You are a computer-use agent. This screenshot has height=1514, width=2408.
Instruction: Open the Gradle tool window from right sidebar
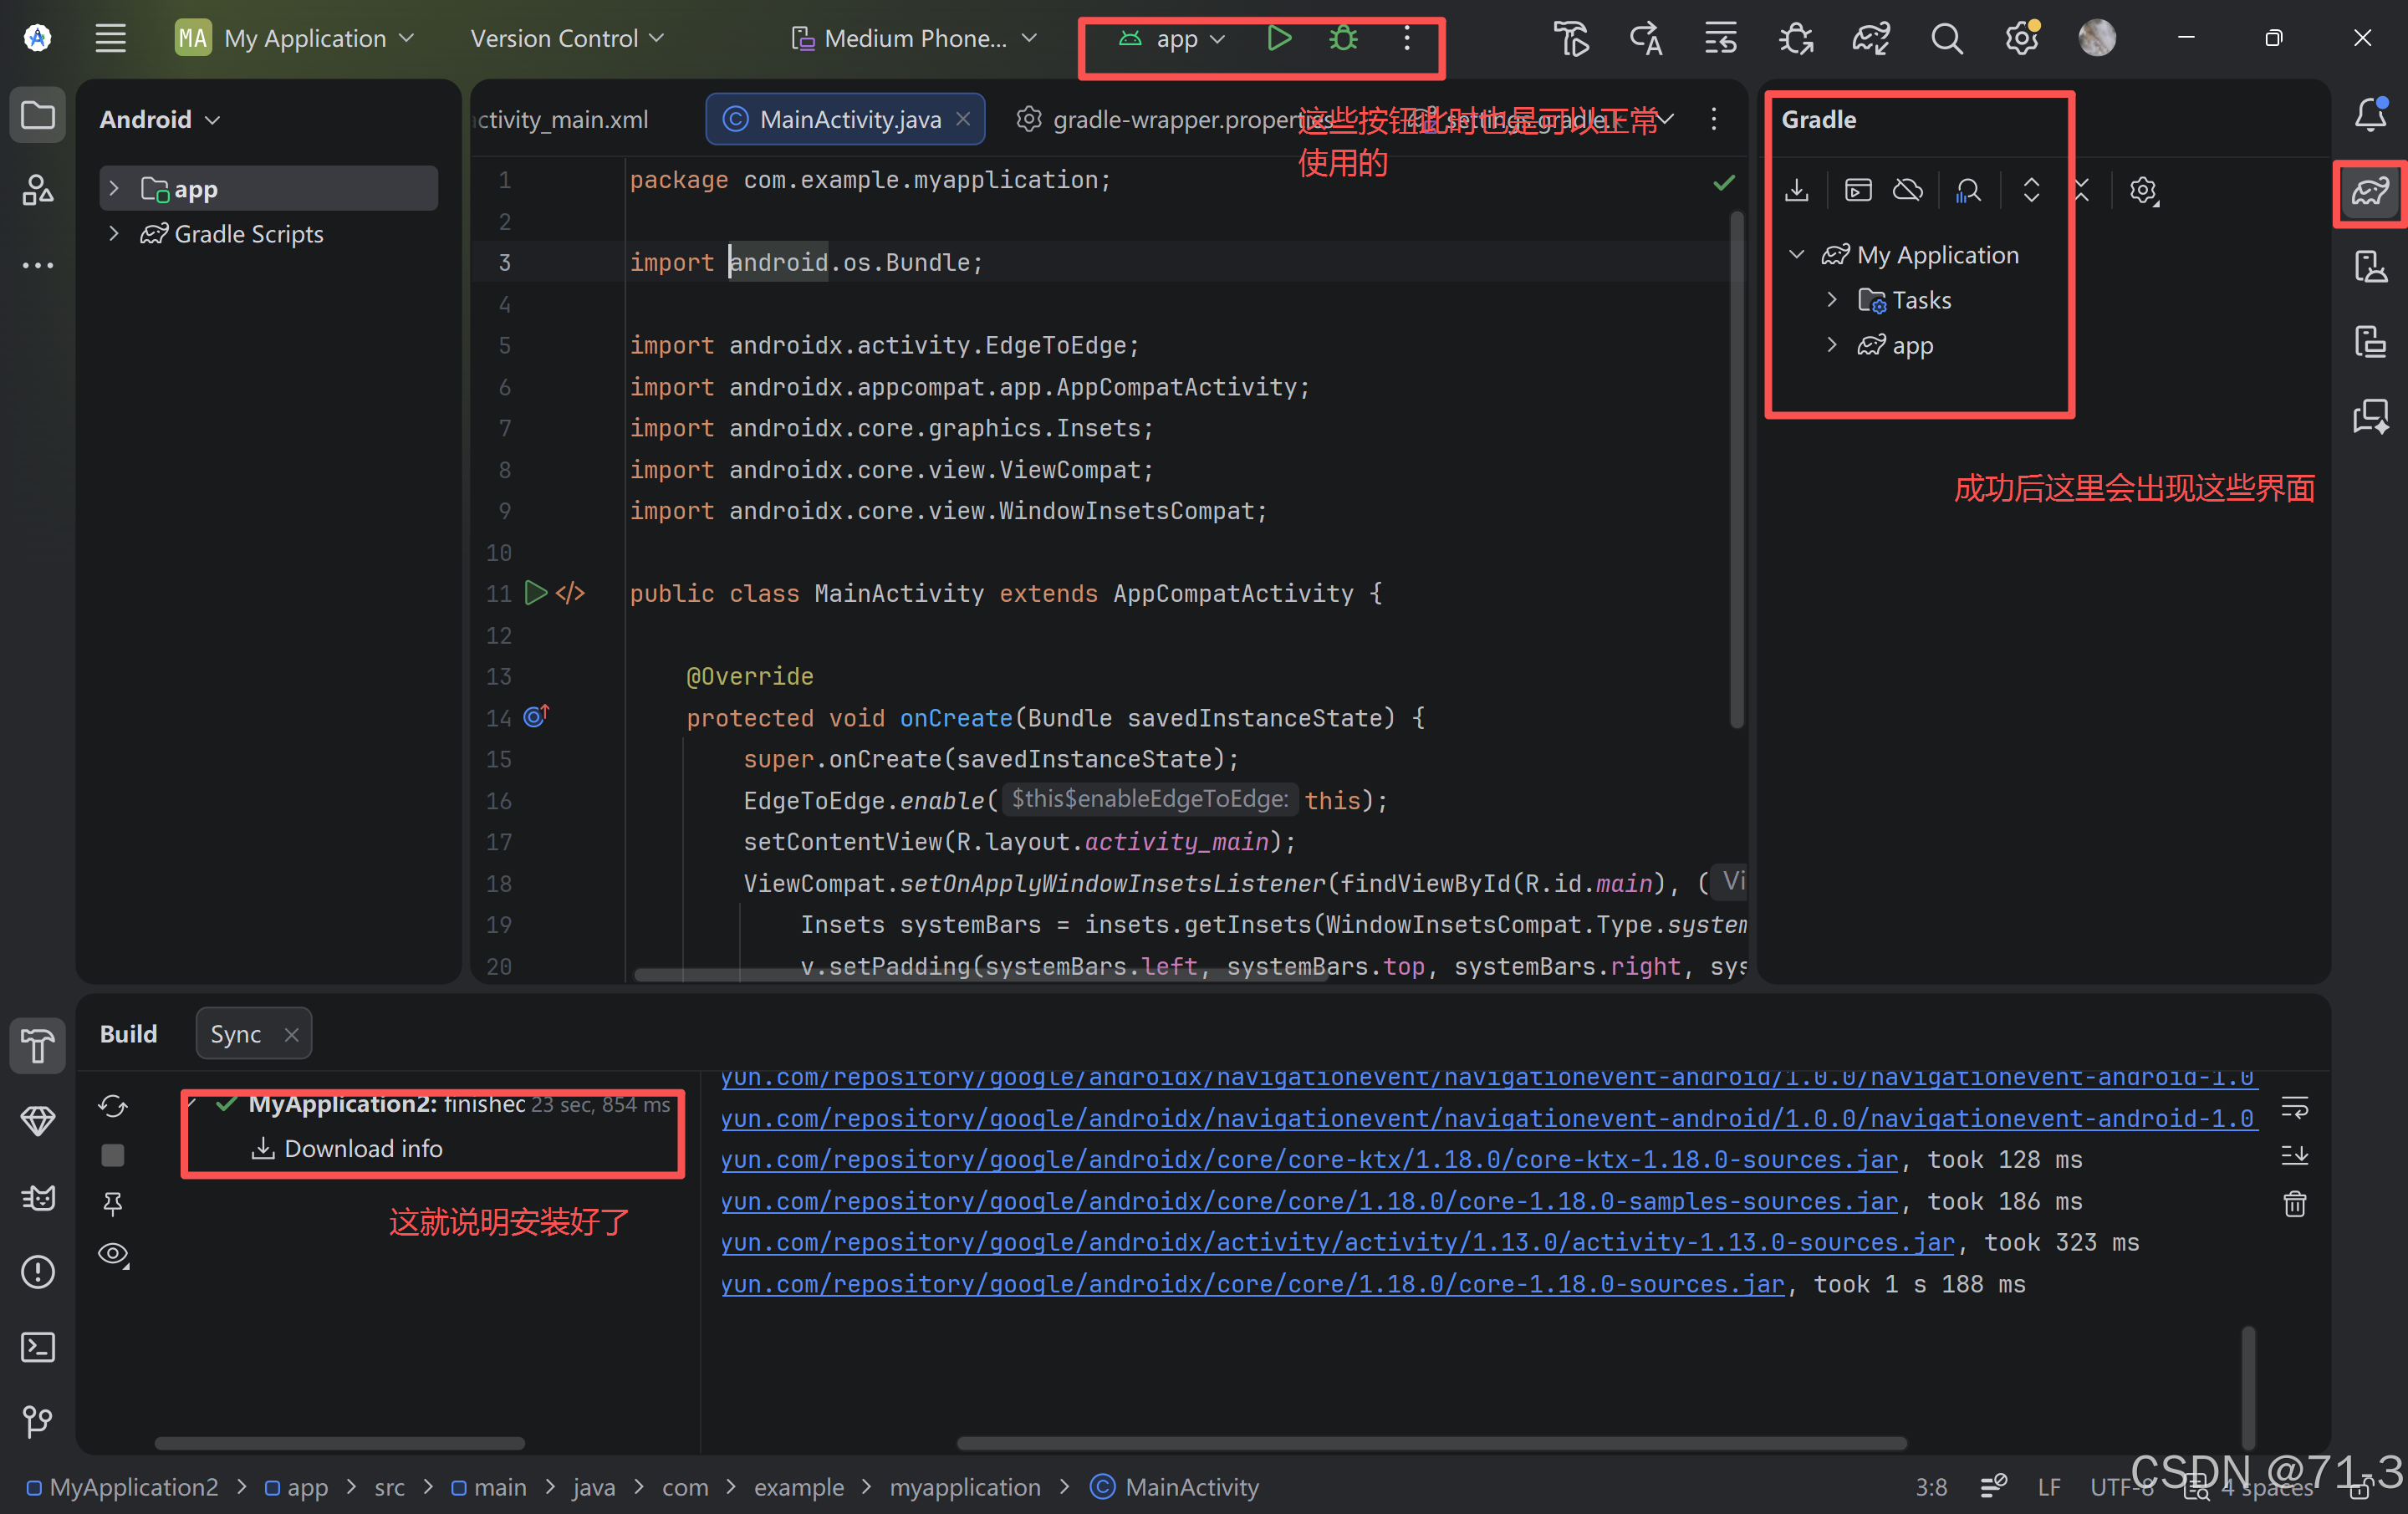[2369, 192]
